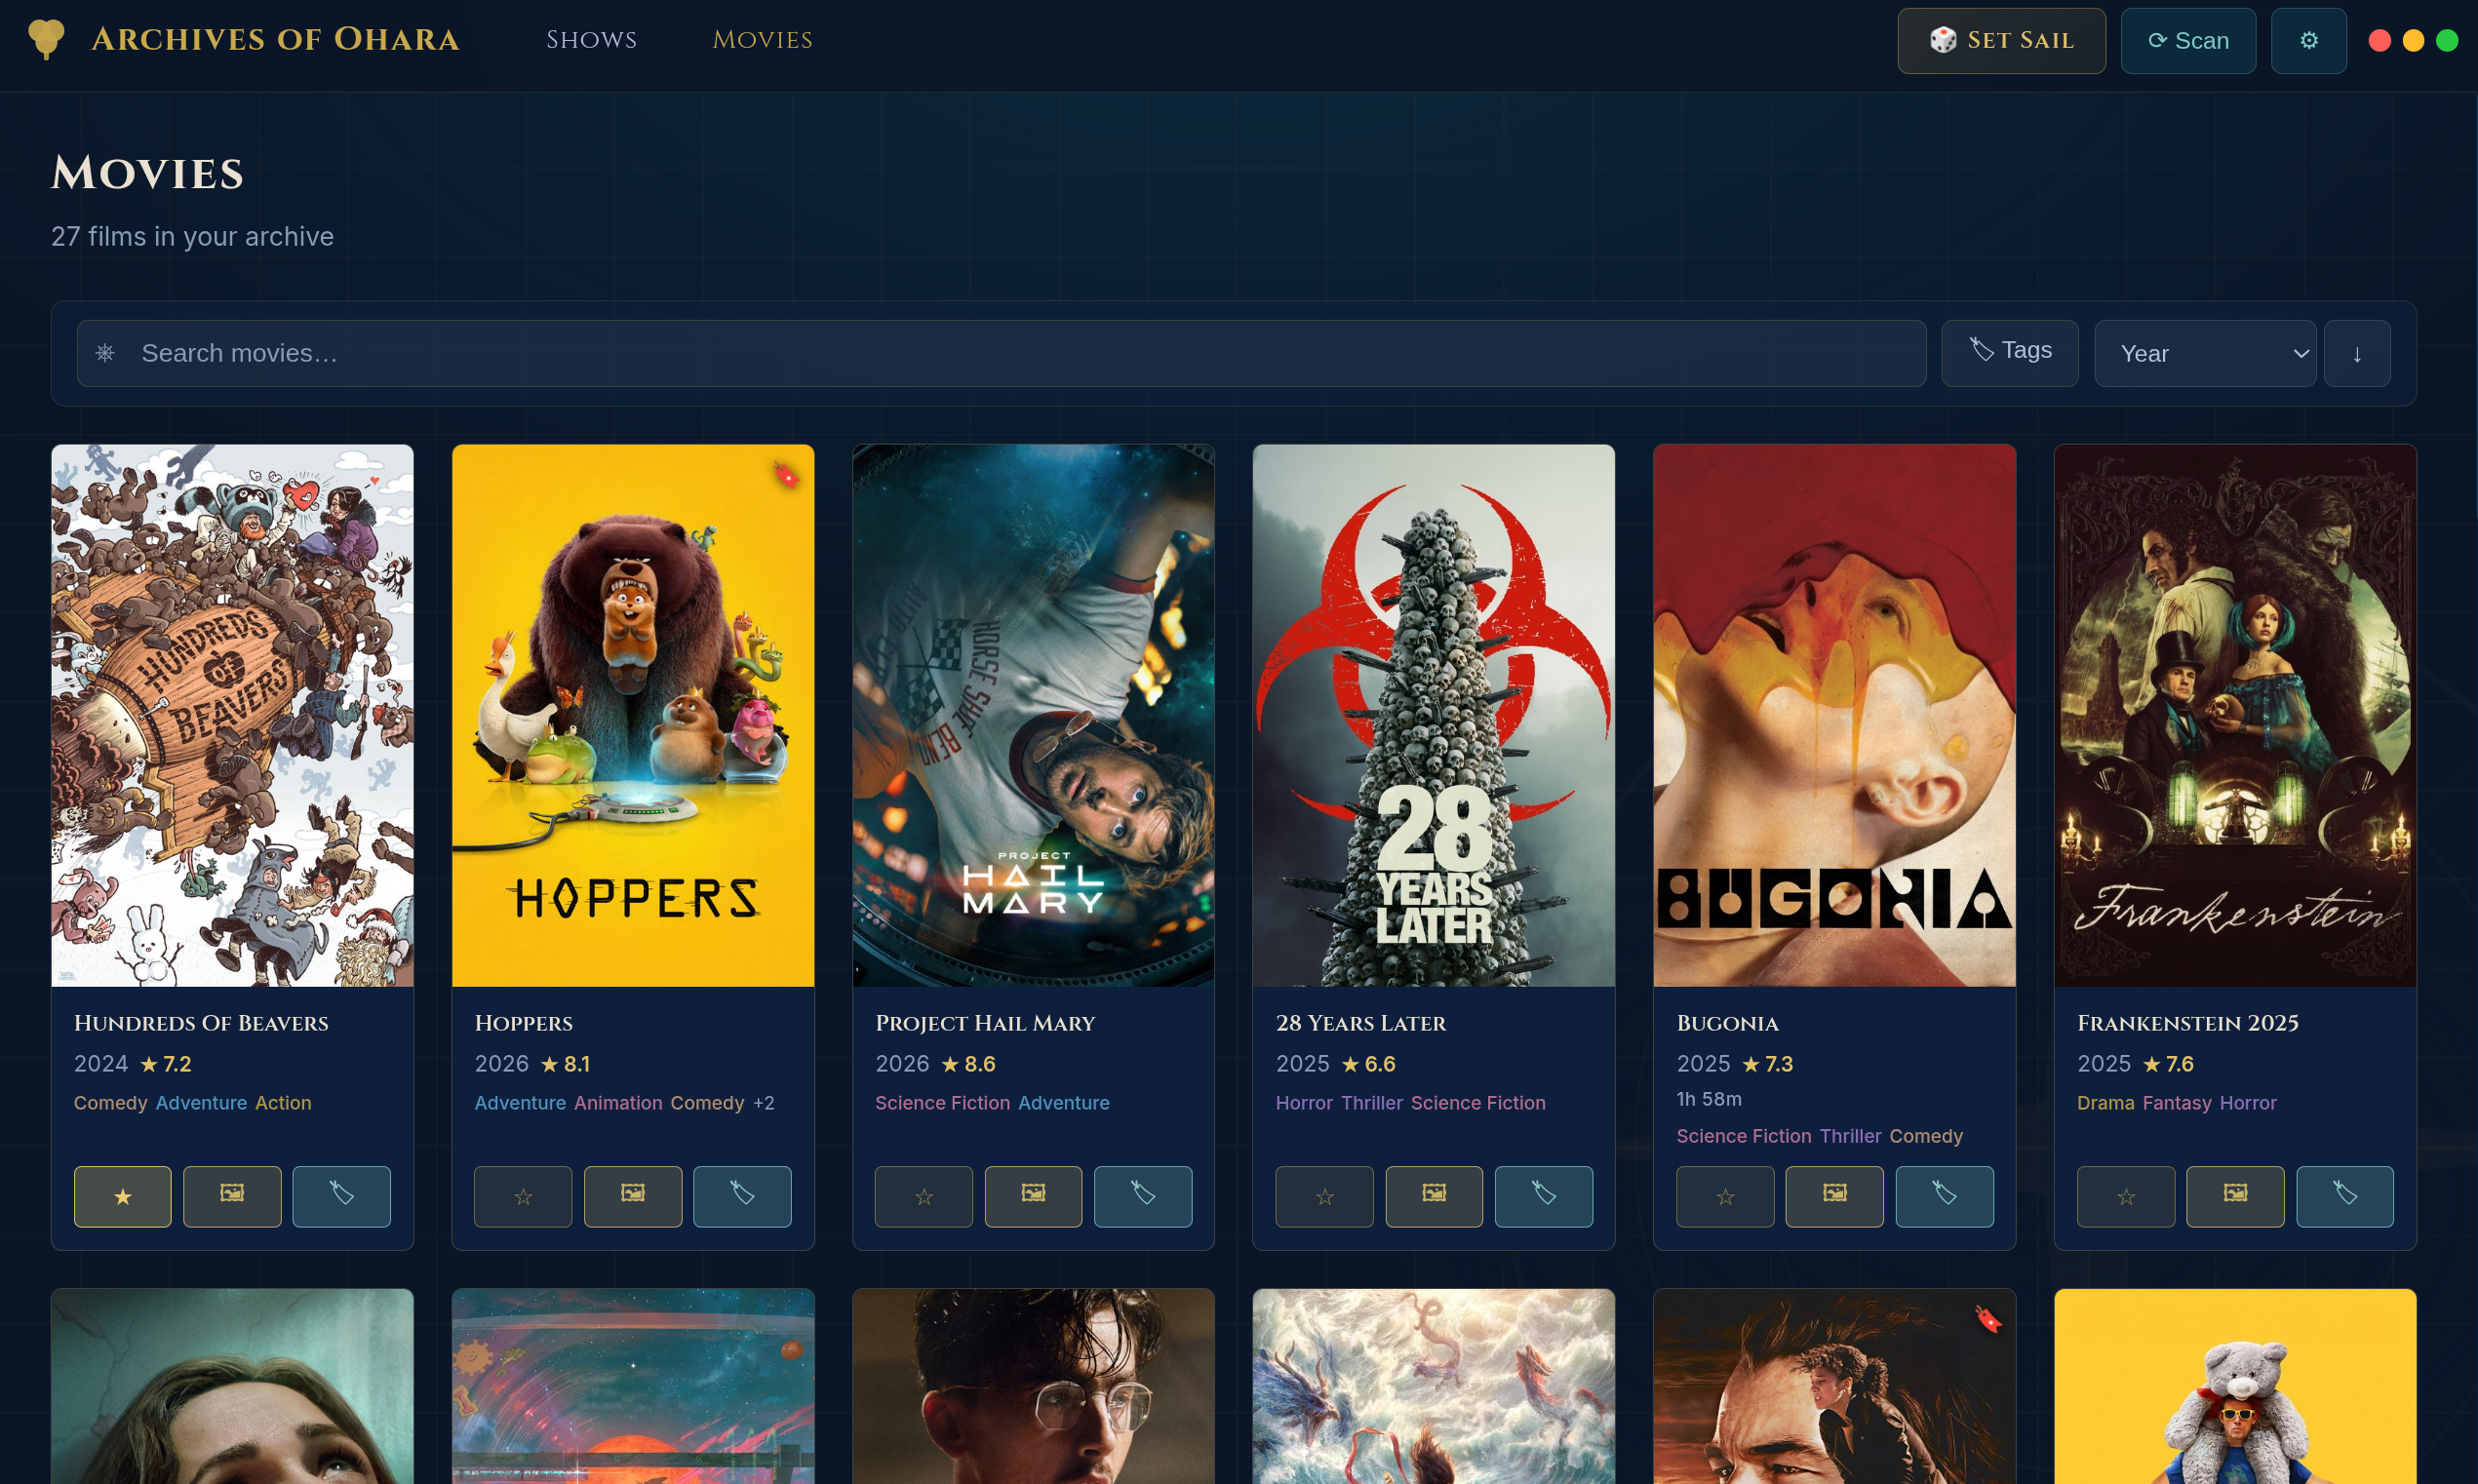Click the Frankenstein 2025 title

point(2187,1023)
